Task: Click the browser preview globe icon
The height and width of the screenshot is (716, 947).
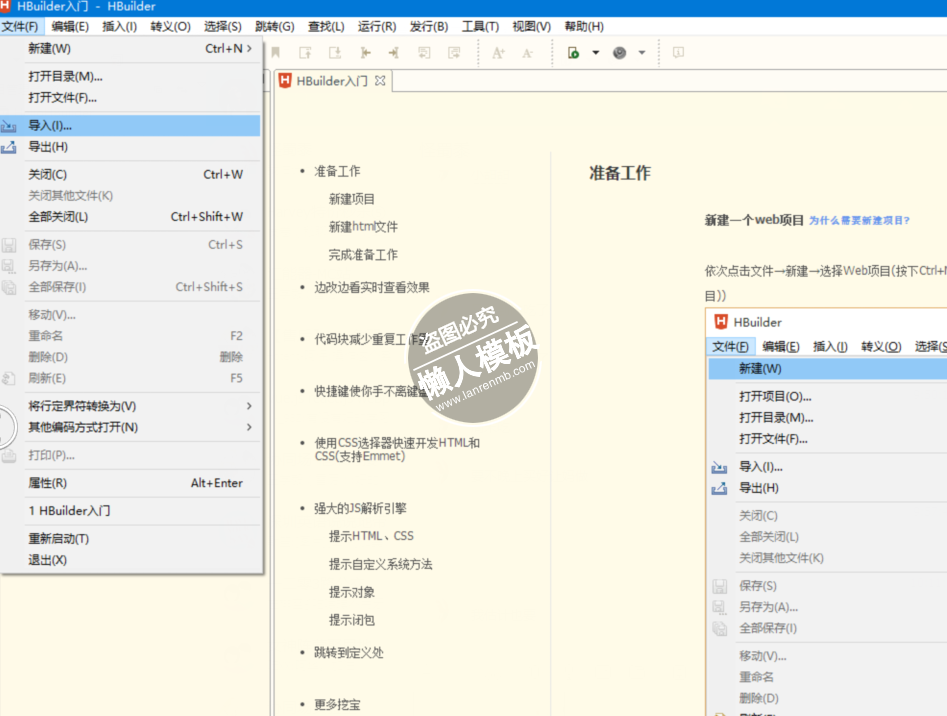Action: 620,53
